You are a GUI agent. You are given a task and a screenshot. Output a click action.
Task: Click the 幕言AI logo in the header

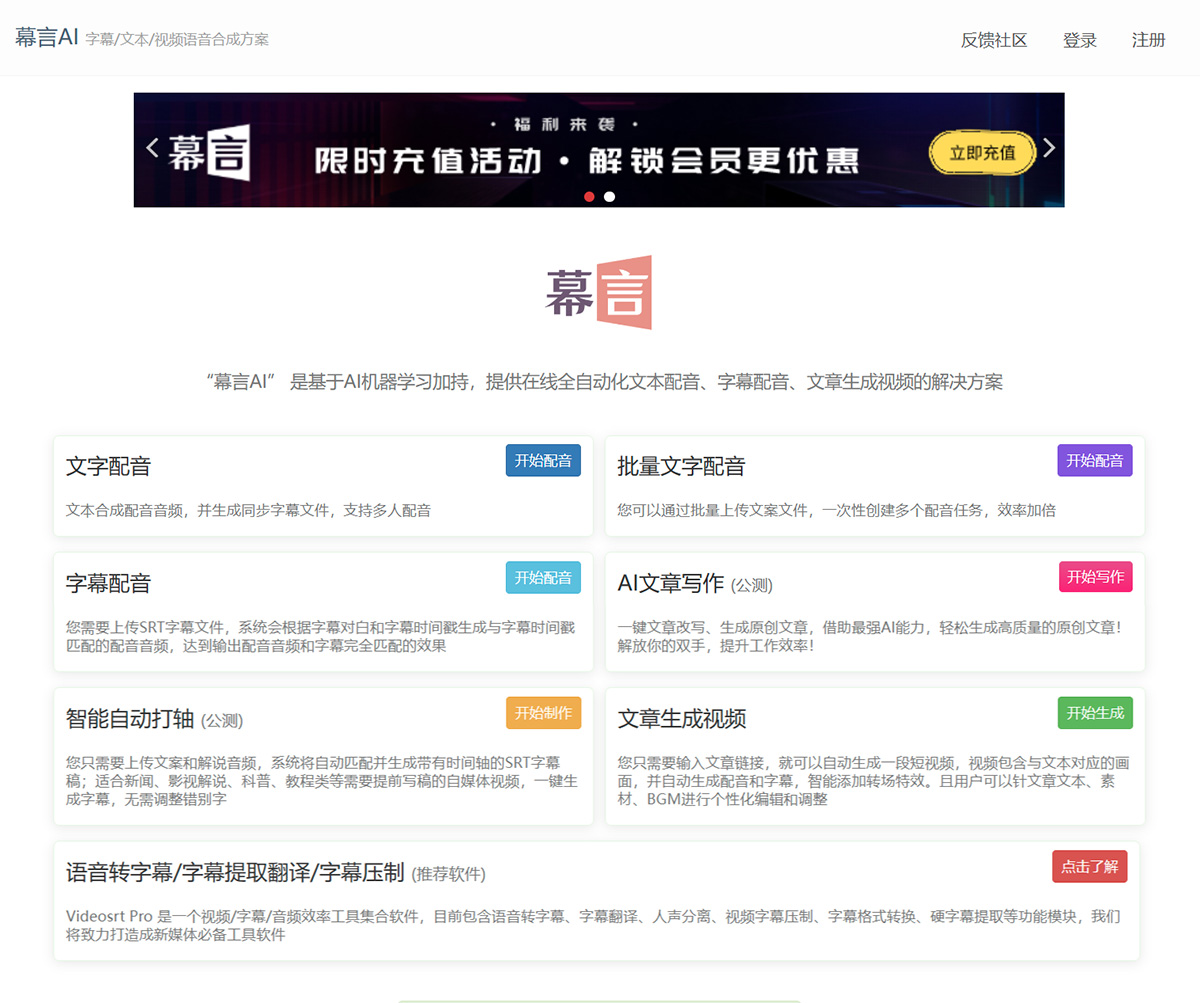point(47,38)
